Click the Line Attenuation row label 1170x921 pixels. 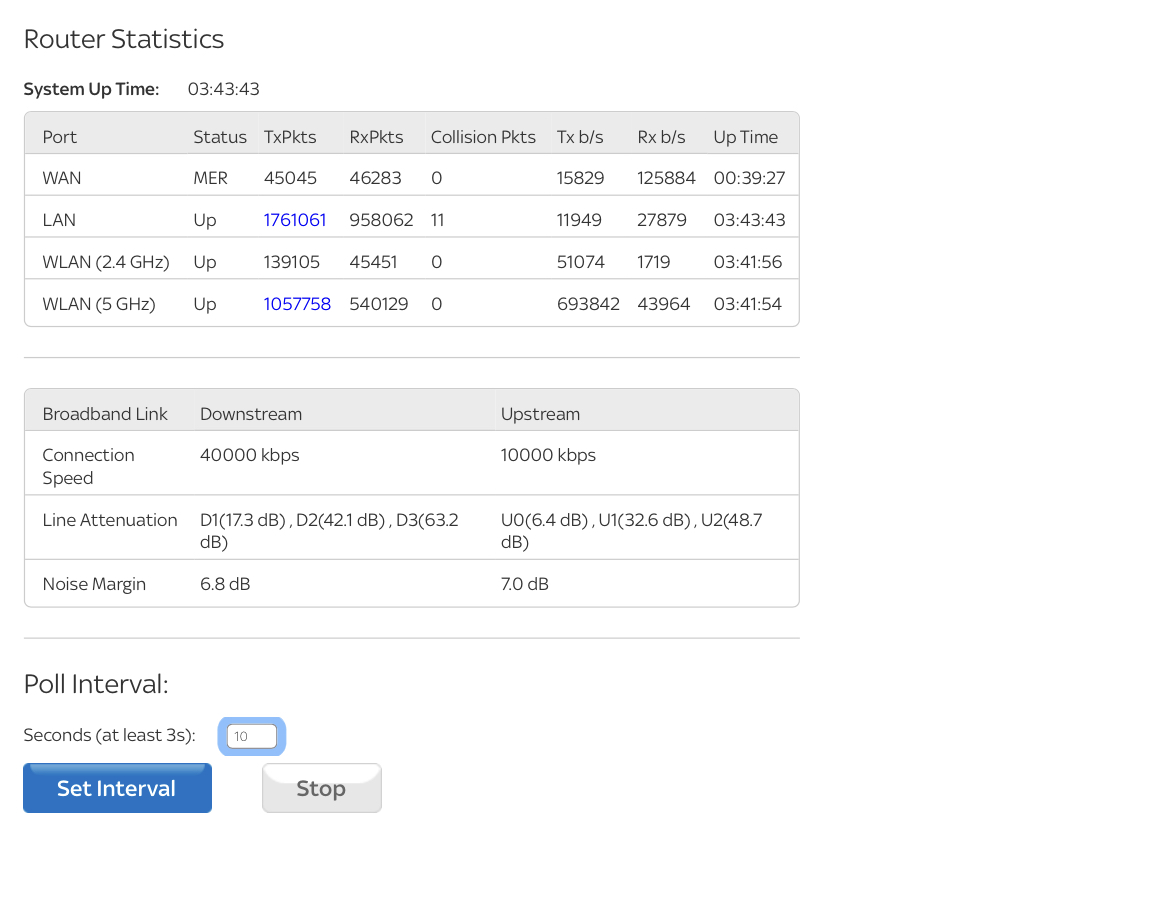coord(110,520)
